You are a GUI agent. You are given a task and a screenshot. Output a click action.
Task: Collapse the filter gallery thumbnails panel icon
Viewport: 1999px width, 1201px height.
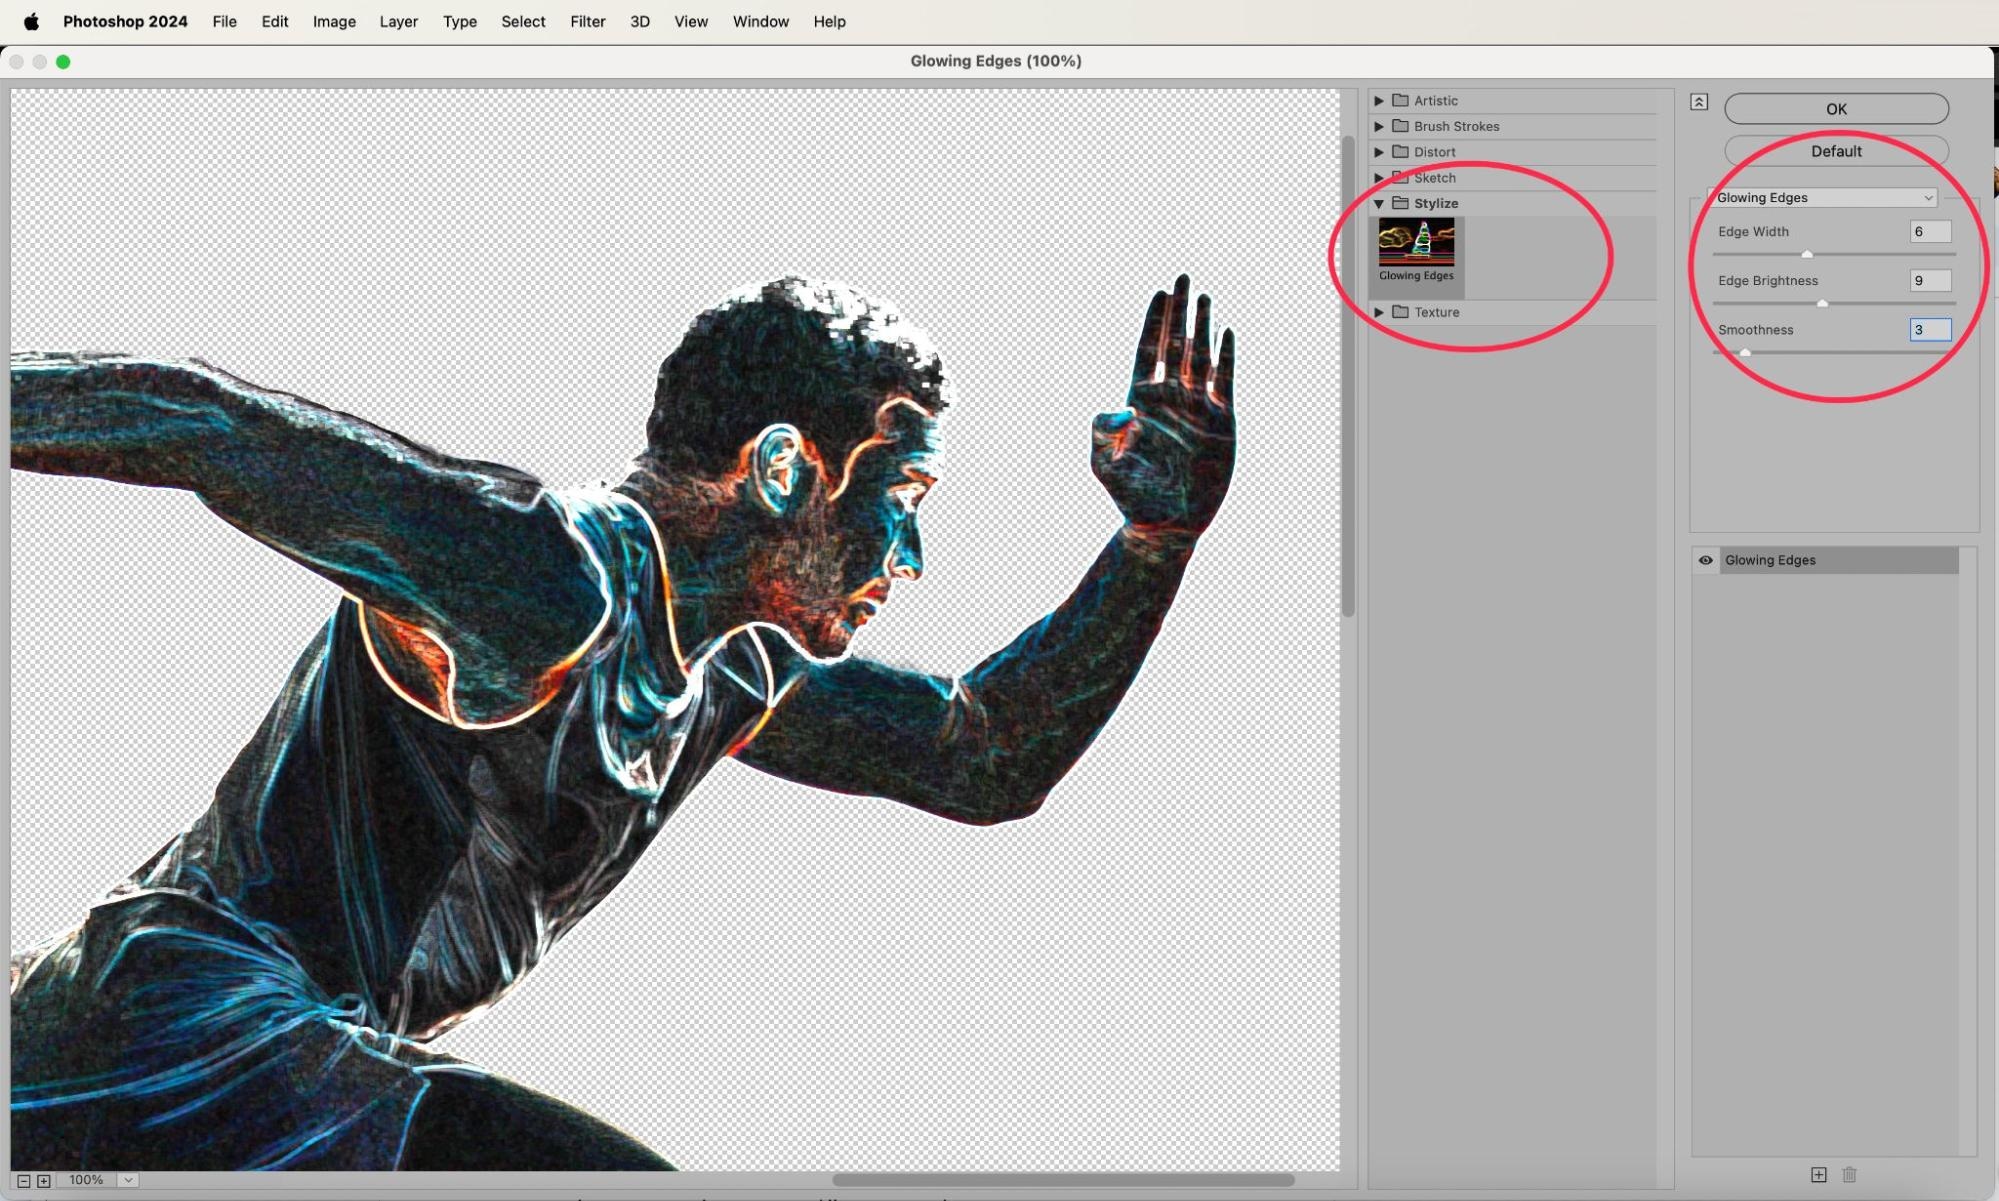click(x=1699, y=102)
